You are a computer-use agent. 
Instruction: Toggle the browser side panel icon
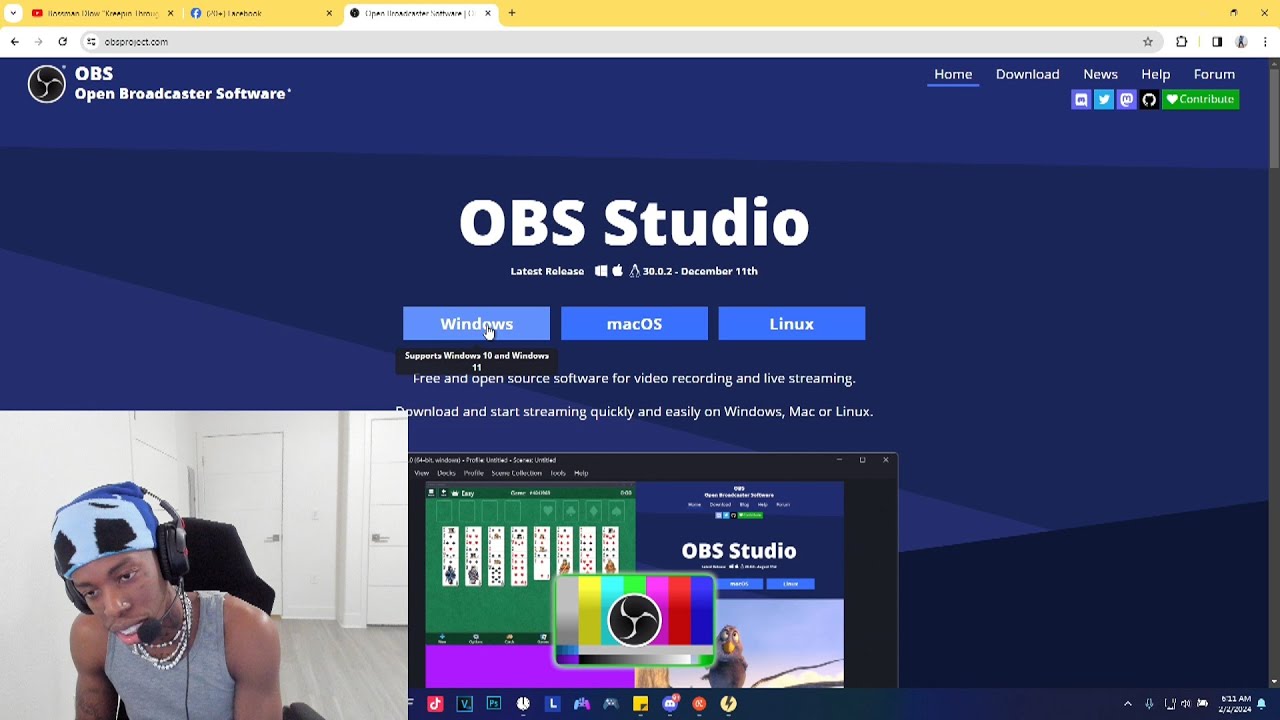(x=1217, y=42)
